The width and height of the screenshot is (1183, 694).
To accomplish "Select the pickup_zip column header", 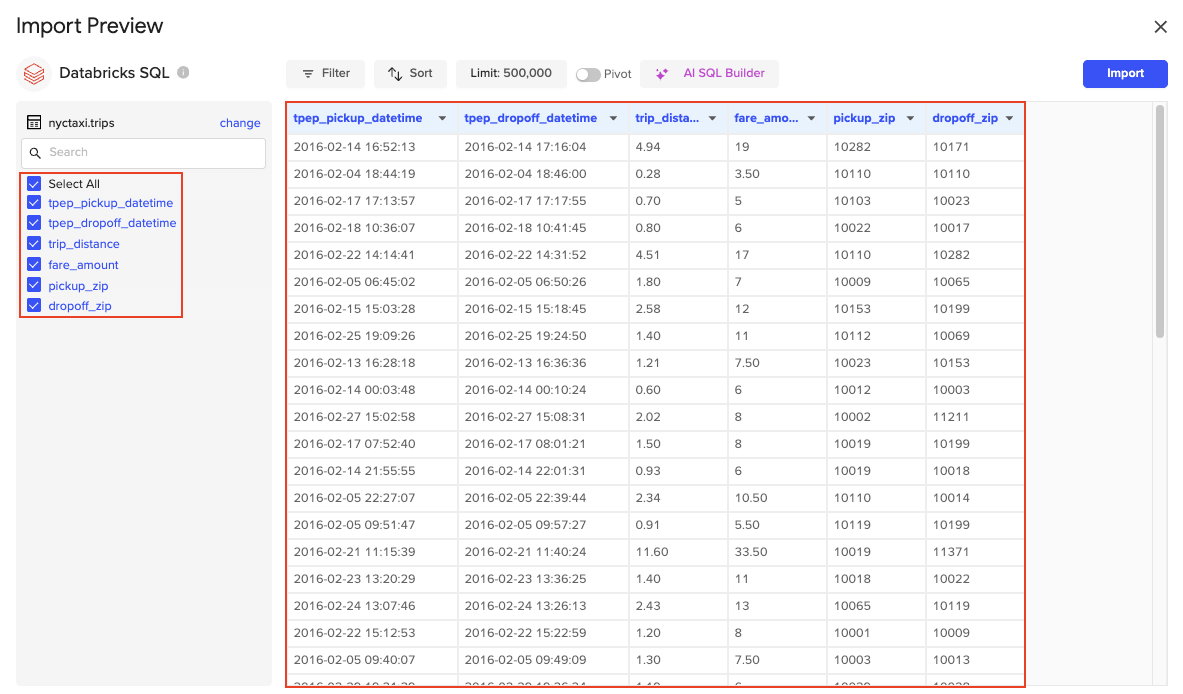I will [x=862, y=117].
